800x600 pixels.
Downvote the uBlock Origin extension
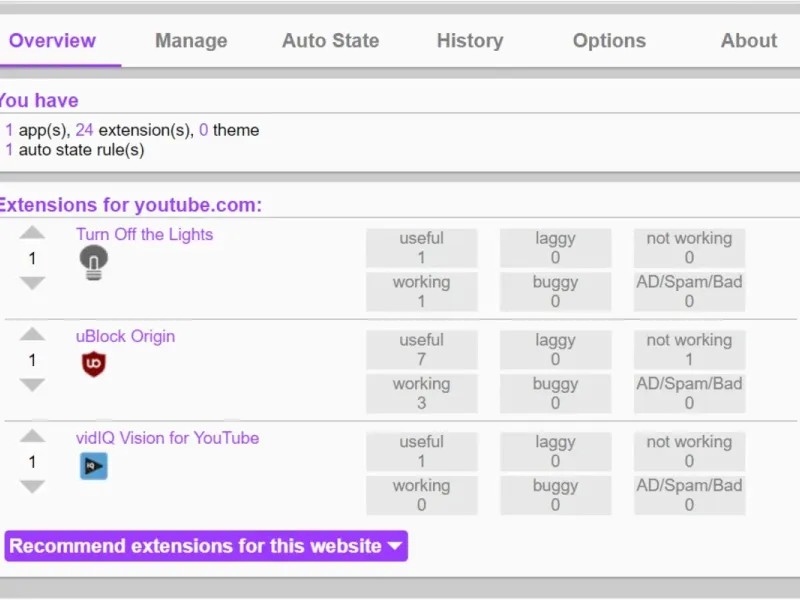(33, 385)
